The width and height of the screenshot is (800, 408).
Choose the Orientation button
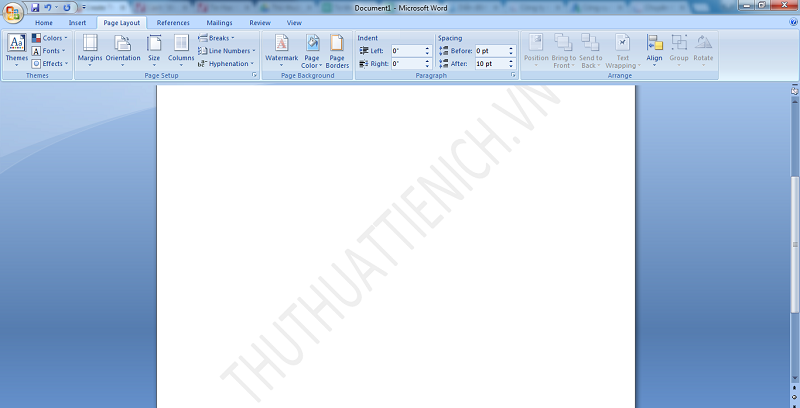(x=123, y=48)
